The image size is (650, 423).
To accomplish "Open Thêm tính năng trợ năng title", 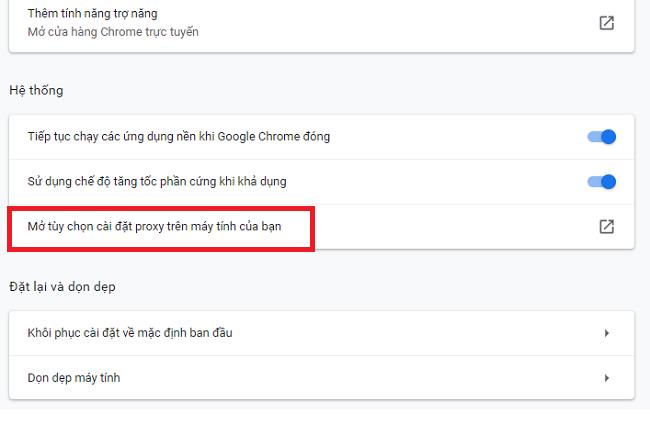I will tap(92, 14).
